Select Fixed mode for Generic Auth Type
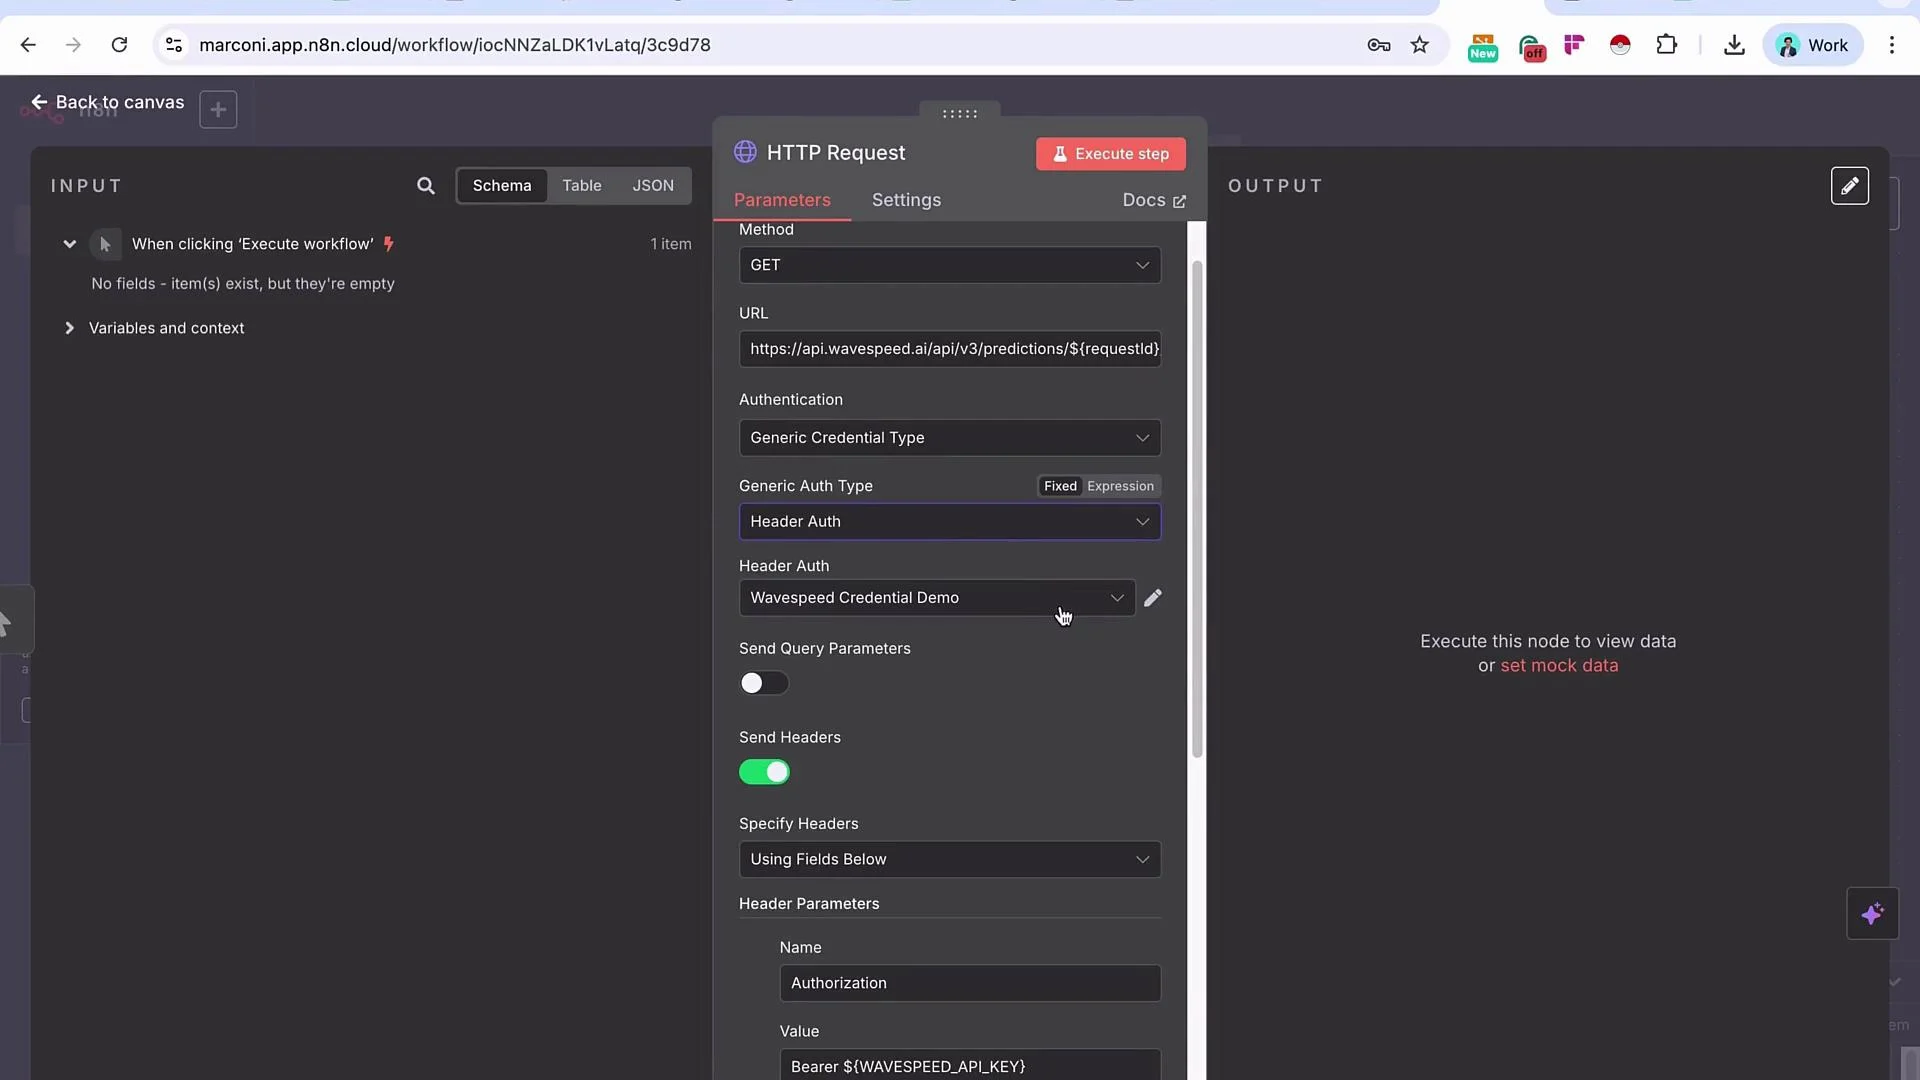Screen dimensions: 1920x1080 point(1060,486)
